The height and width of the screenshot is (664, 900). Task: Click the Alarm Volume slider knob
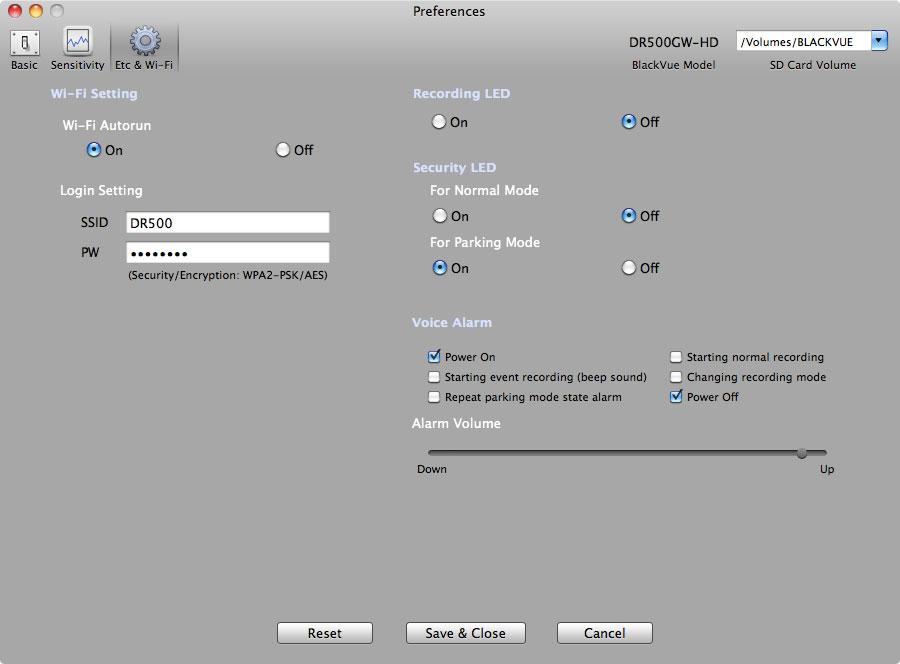[x=802, y=453]
